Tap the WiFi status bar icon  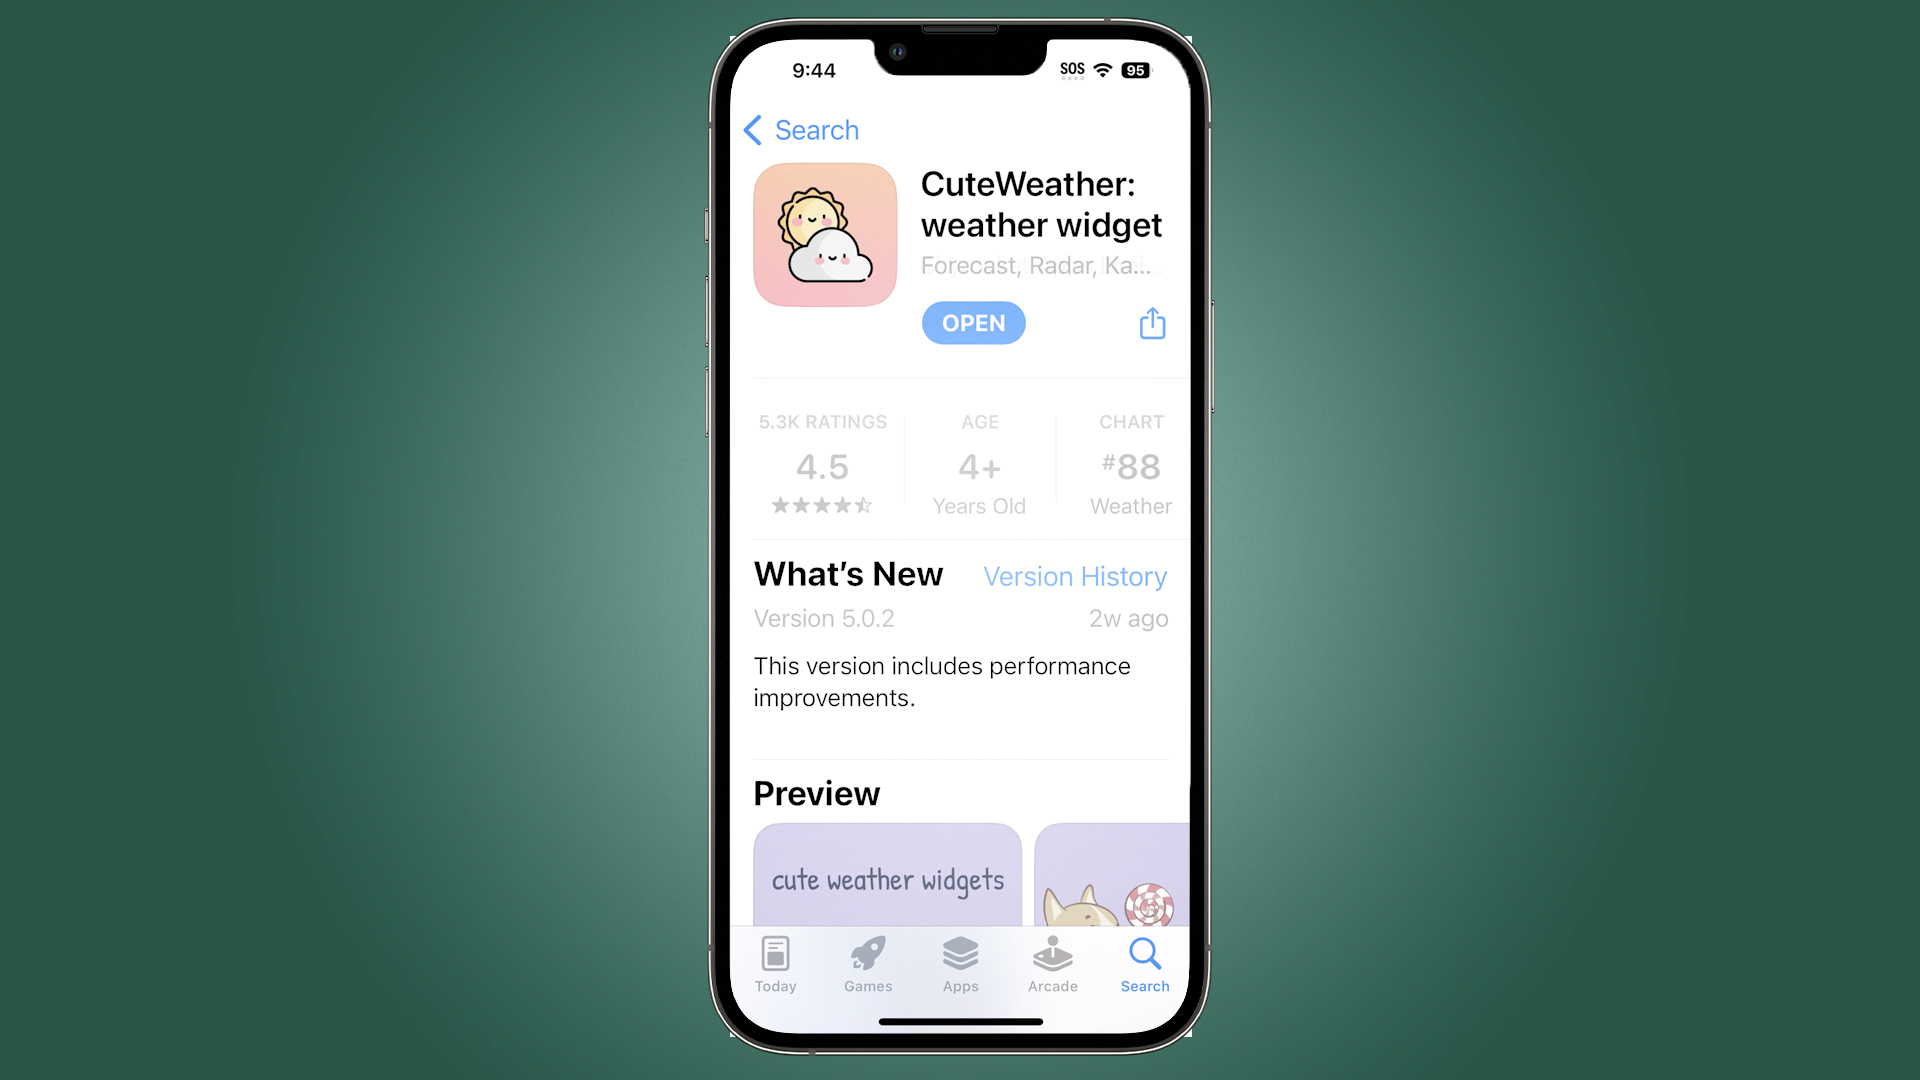(1105, 69)
